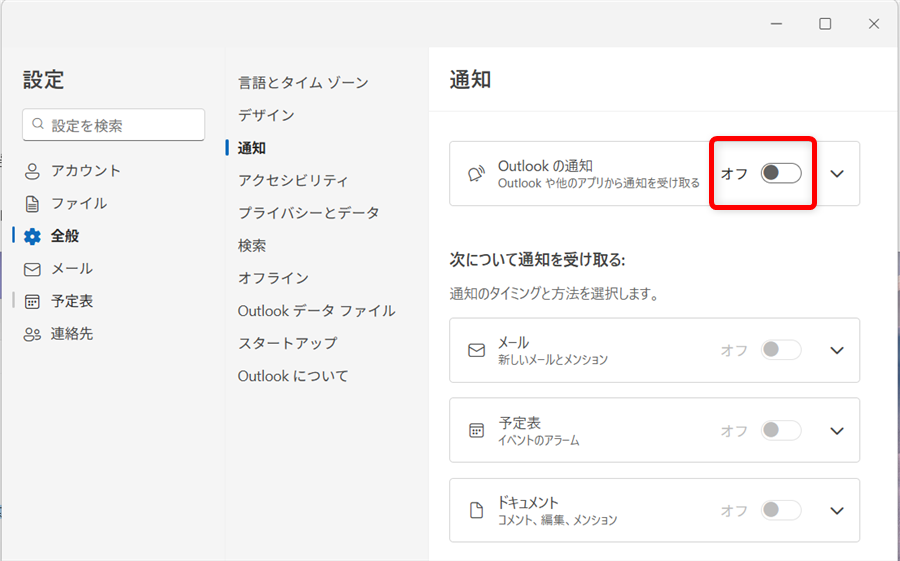Click the Outlook notification bell icon
Screen dimensions: 900x561
click(476, 173)
